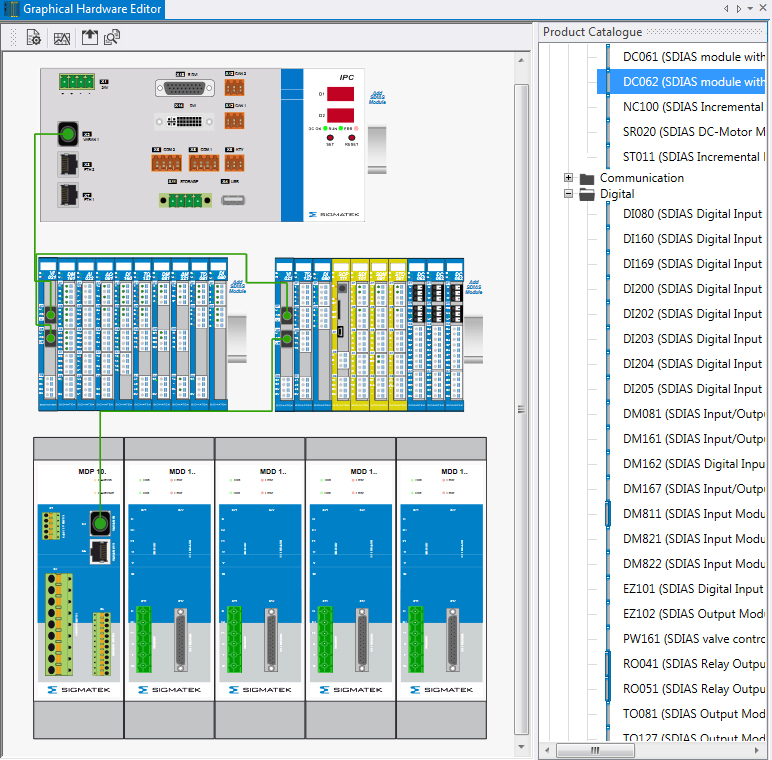Select the second MDD drive module

pyautogui.click(x=260, y=588)
